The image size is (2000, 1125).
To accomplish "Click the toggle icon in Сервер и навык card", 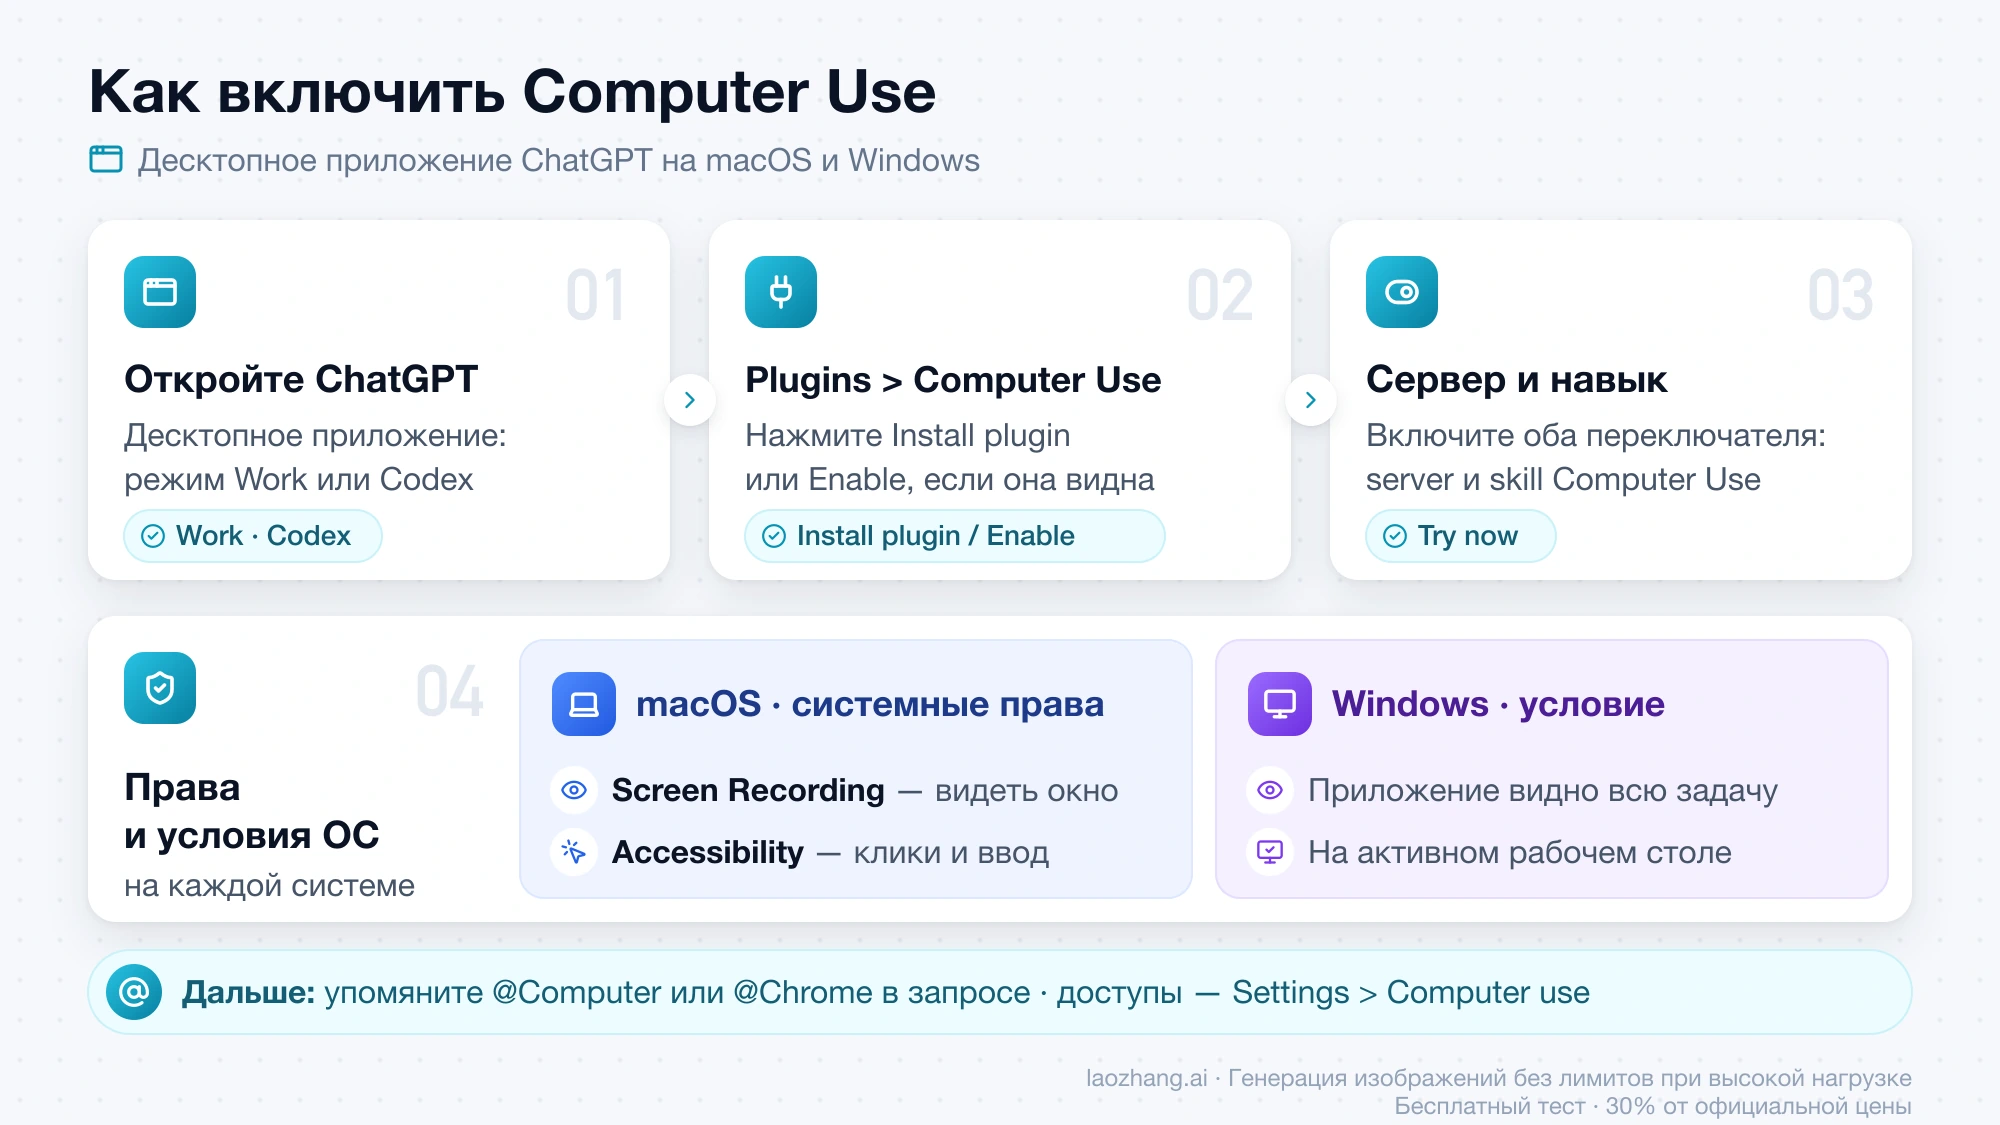I will coord(1402,292).
